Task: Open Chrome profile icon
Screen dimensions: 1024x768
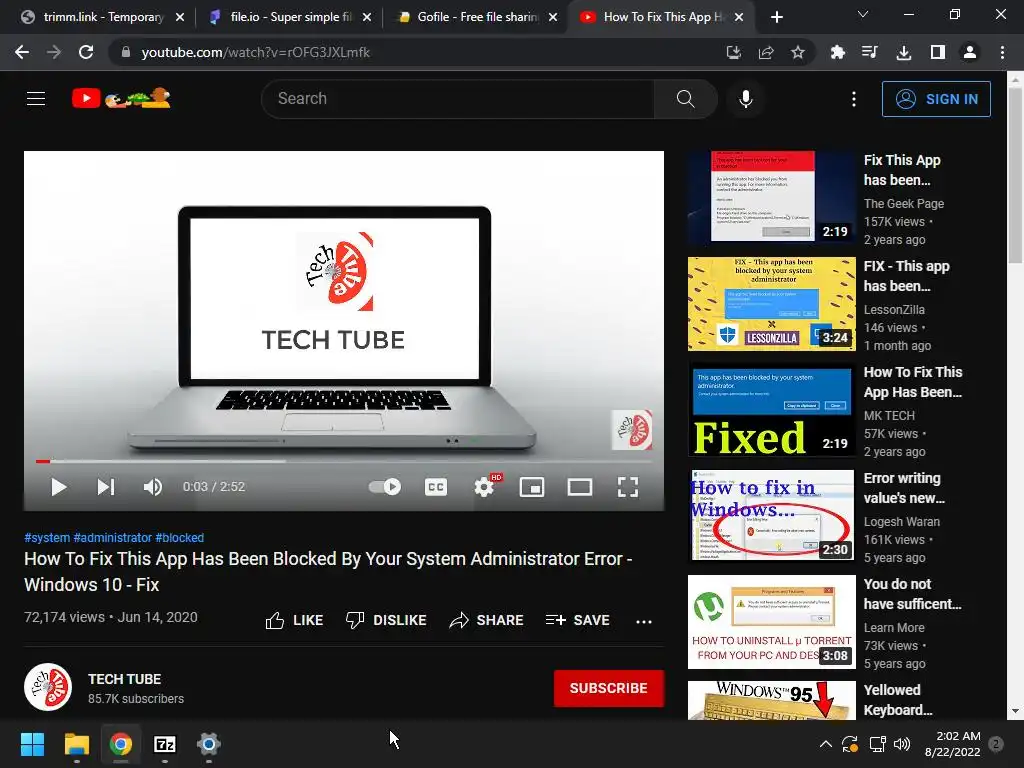Action: click(970, 52)
